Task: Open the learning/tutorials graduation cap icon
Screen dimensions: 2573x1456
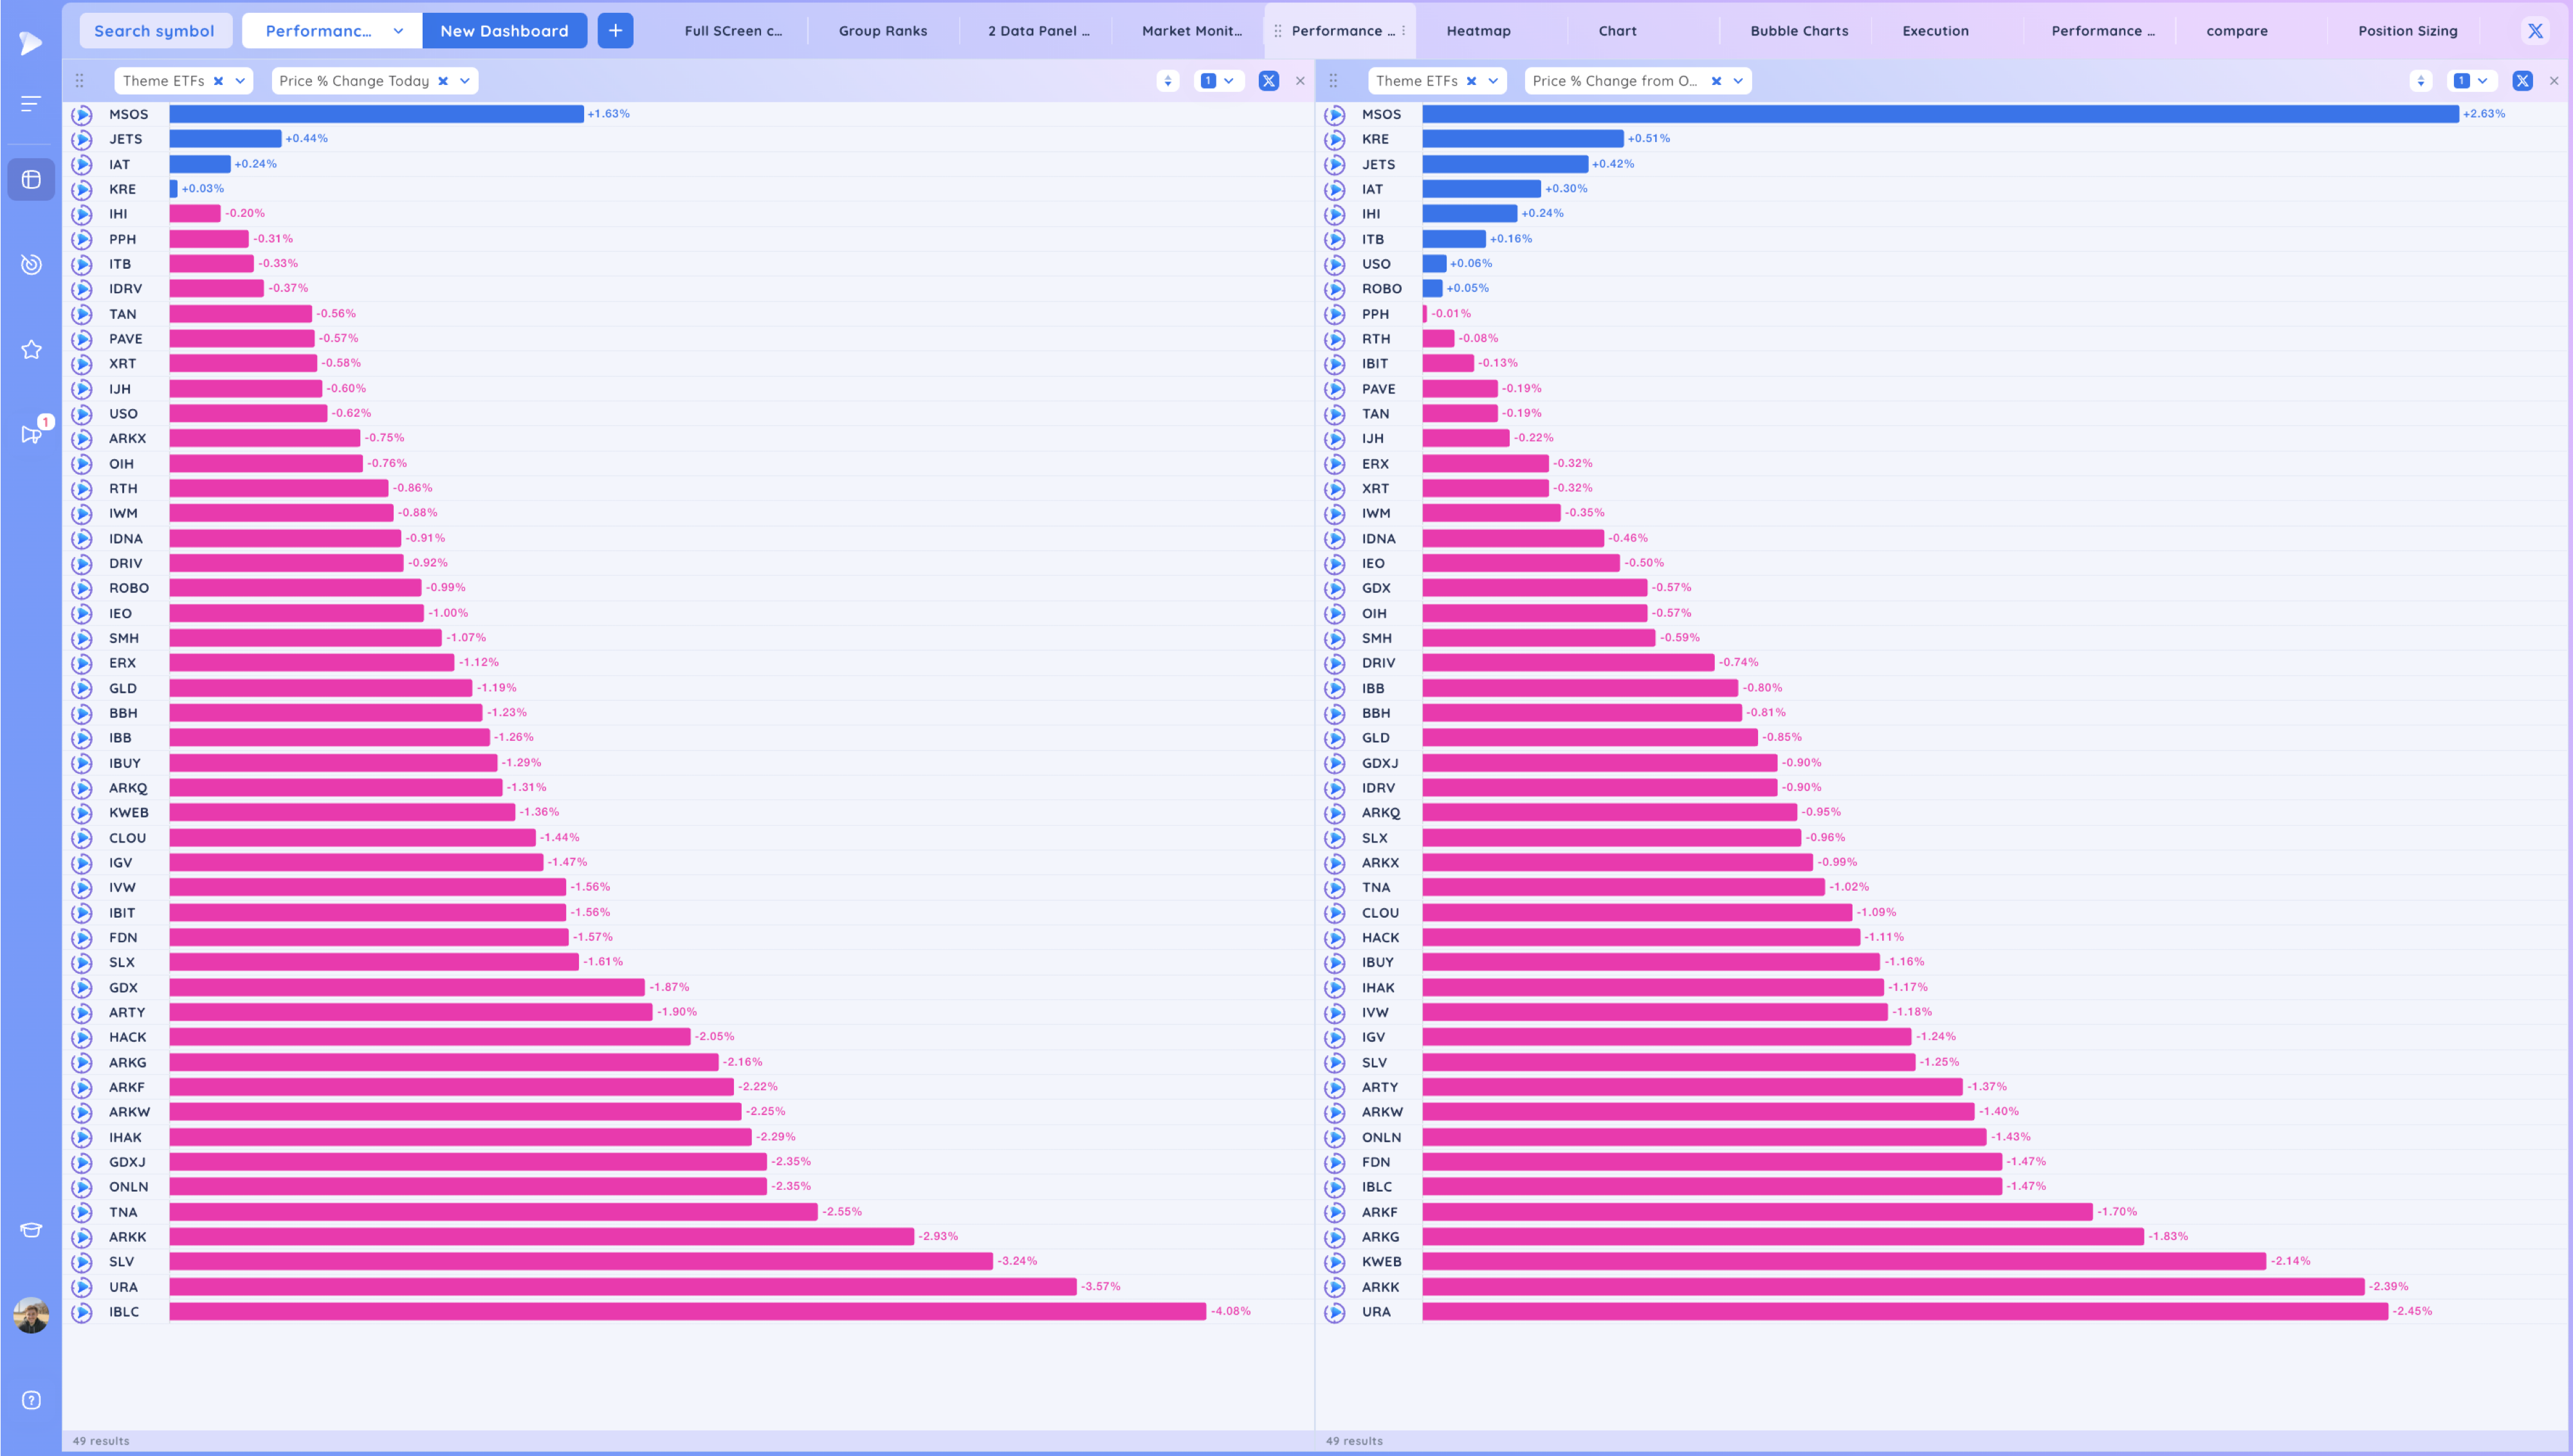Action: point(31,1230)
